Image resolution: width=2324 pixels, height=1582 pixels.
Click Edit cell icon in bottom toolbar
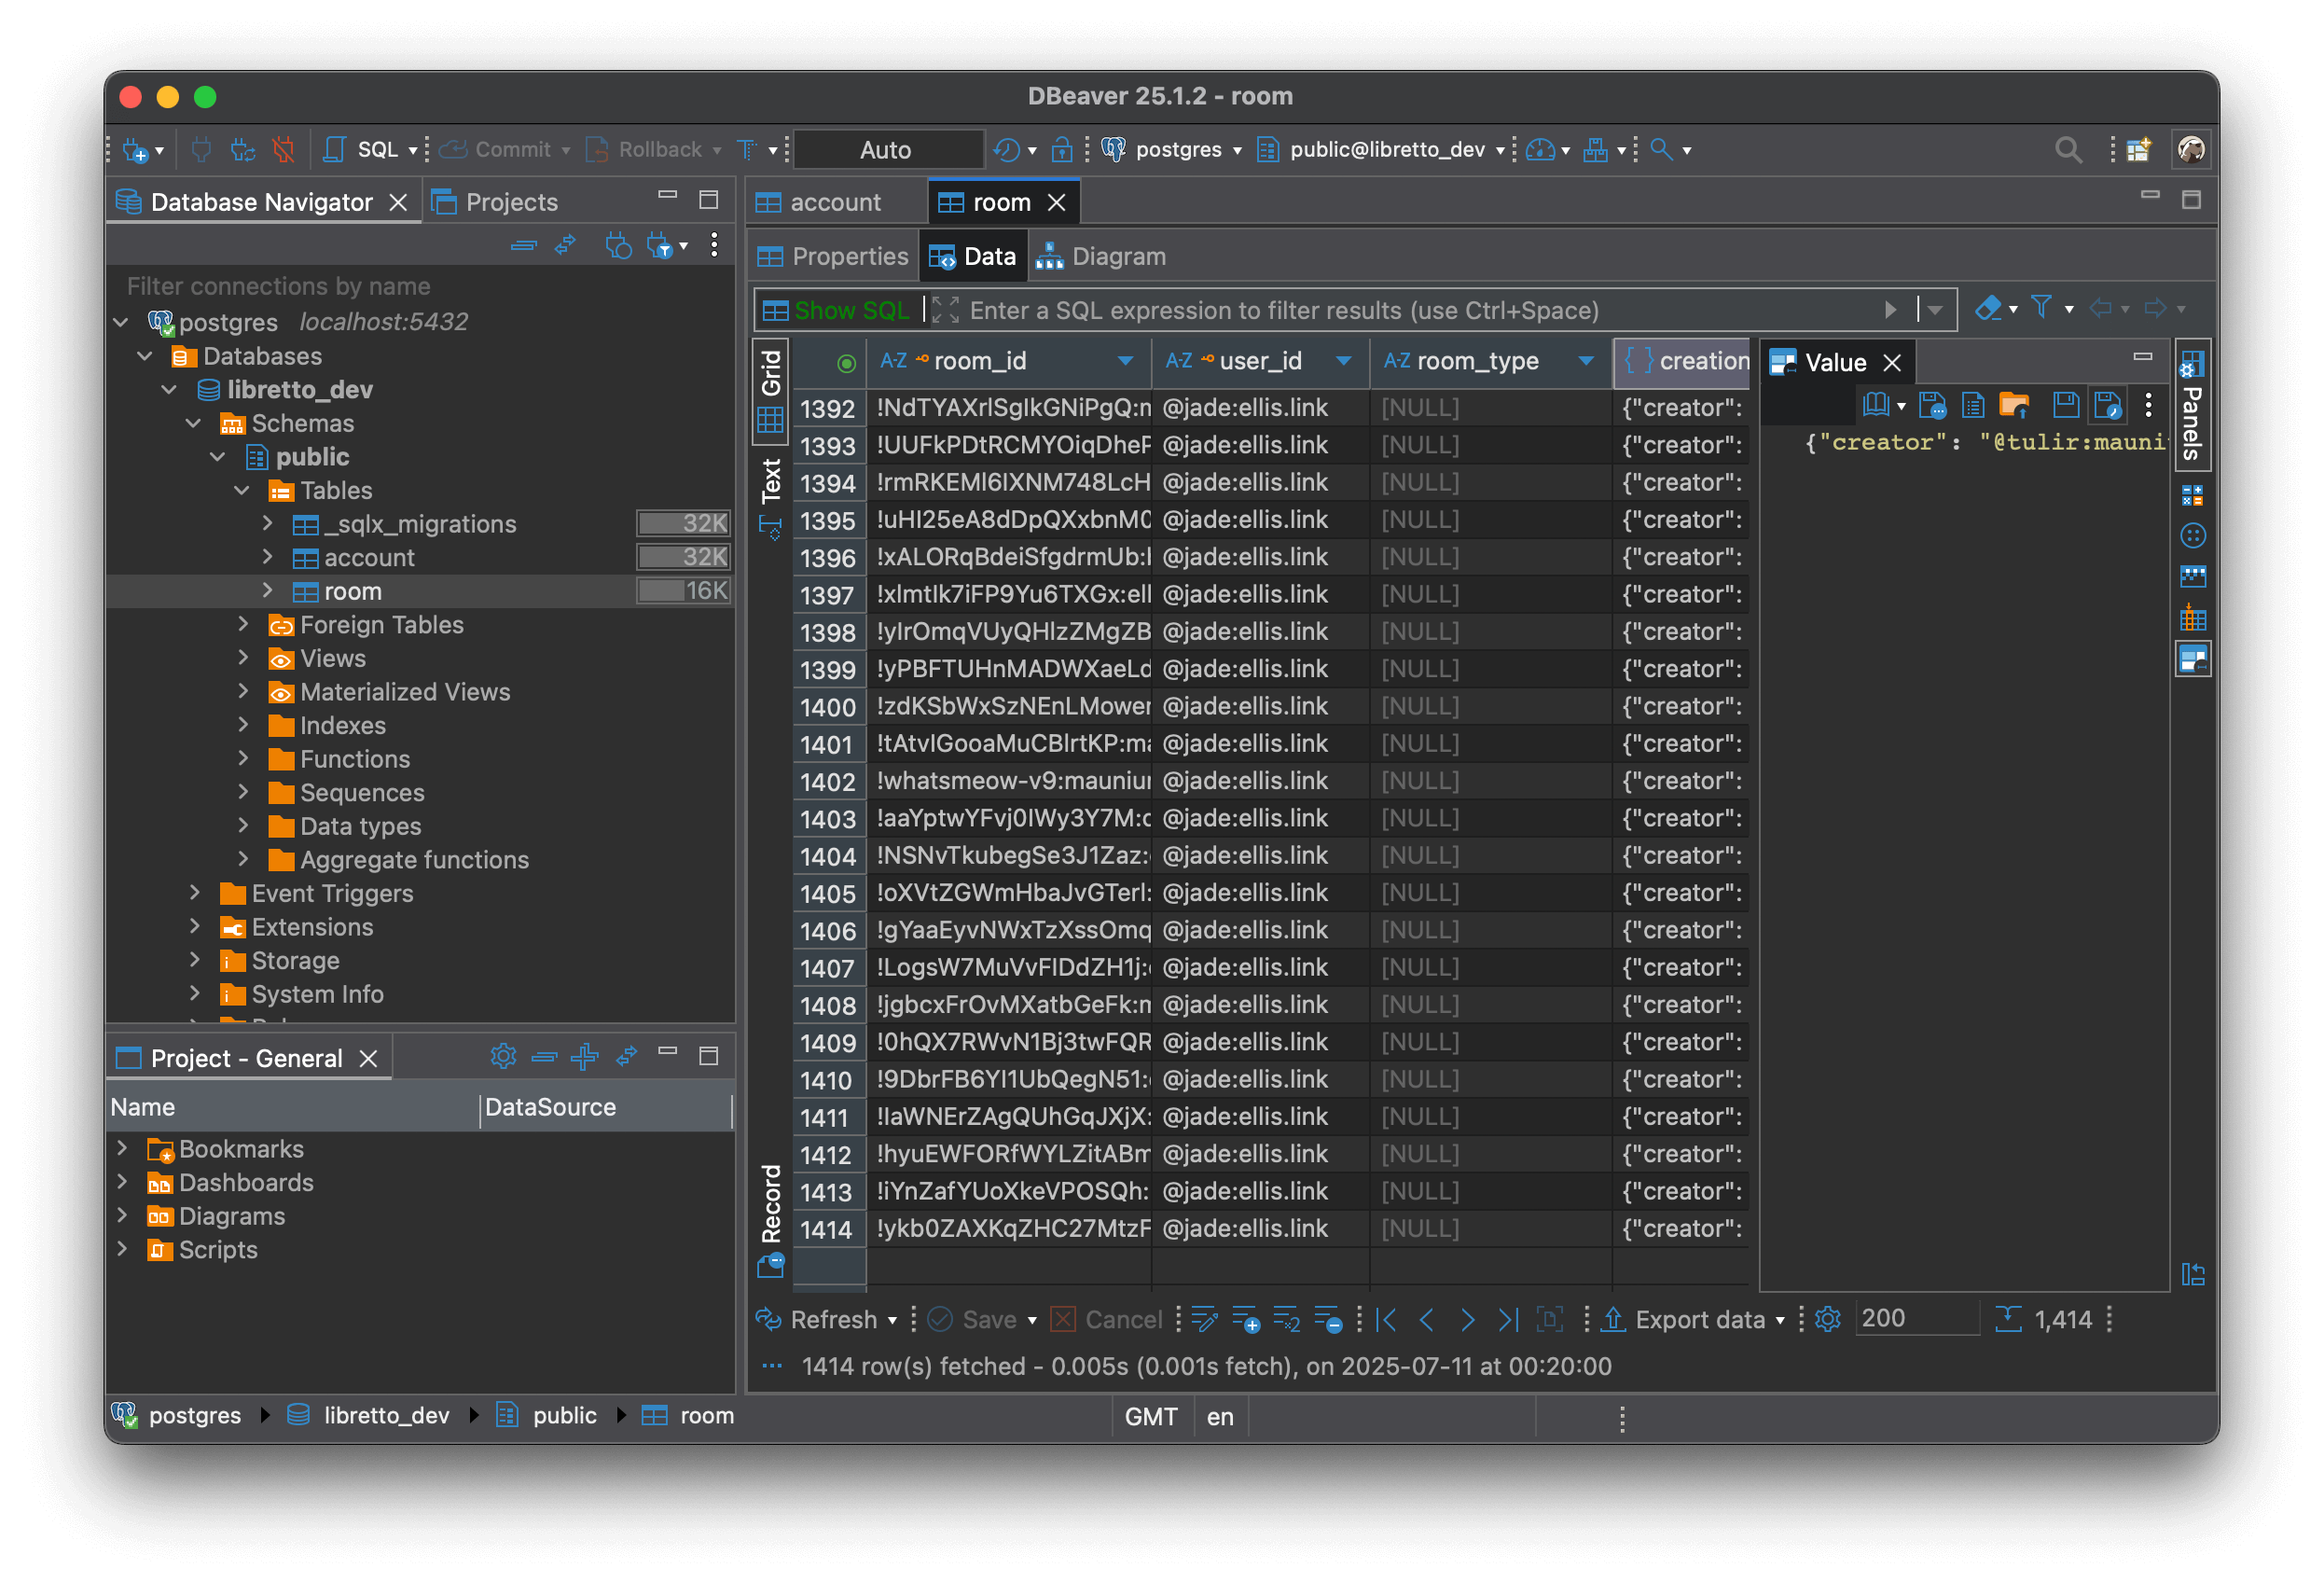coord(1205,1320)
